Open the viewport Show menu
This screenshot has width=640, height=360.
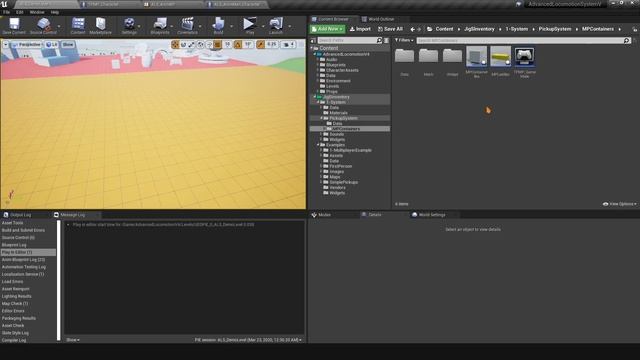68,44
